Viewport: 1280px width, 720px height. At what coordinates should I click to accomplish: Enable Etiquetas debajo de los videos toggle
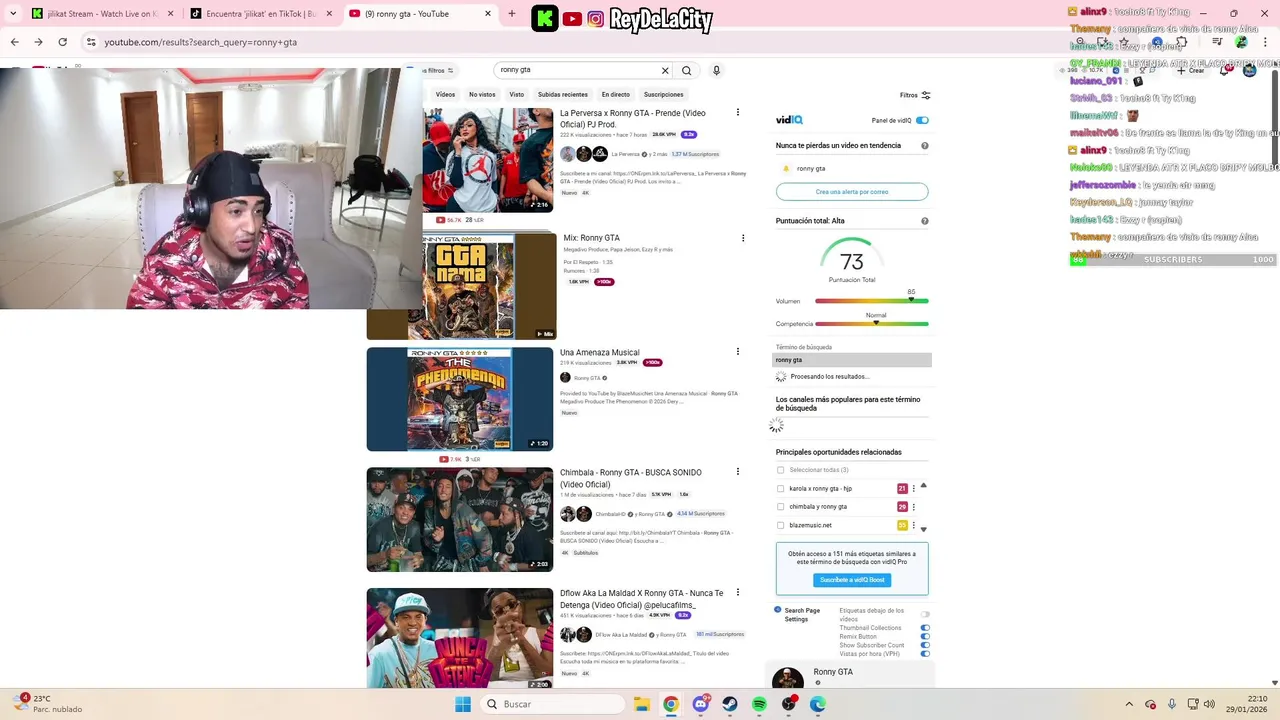(925, 614)
